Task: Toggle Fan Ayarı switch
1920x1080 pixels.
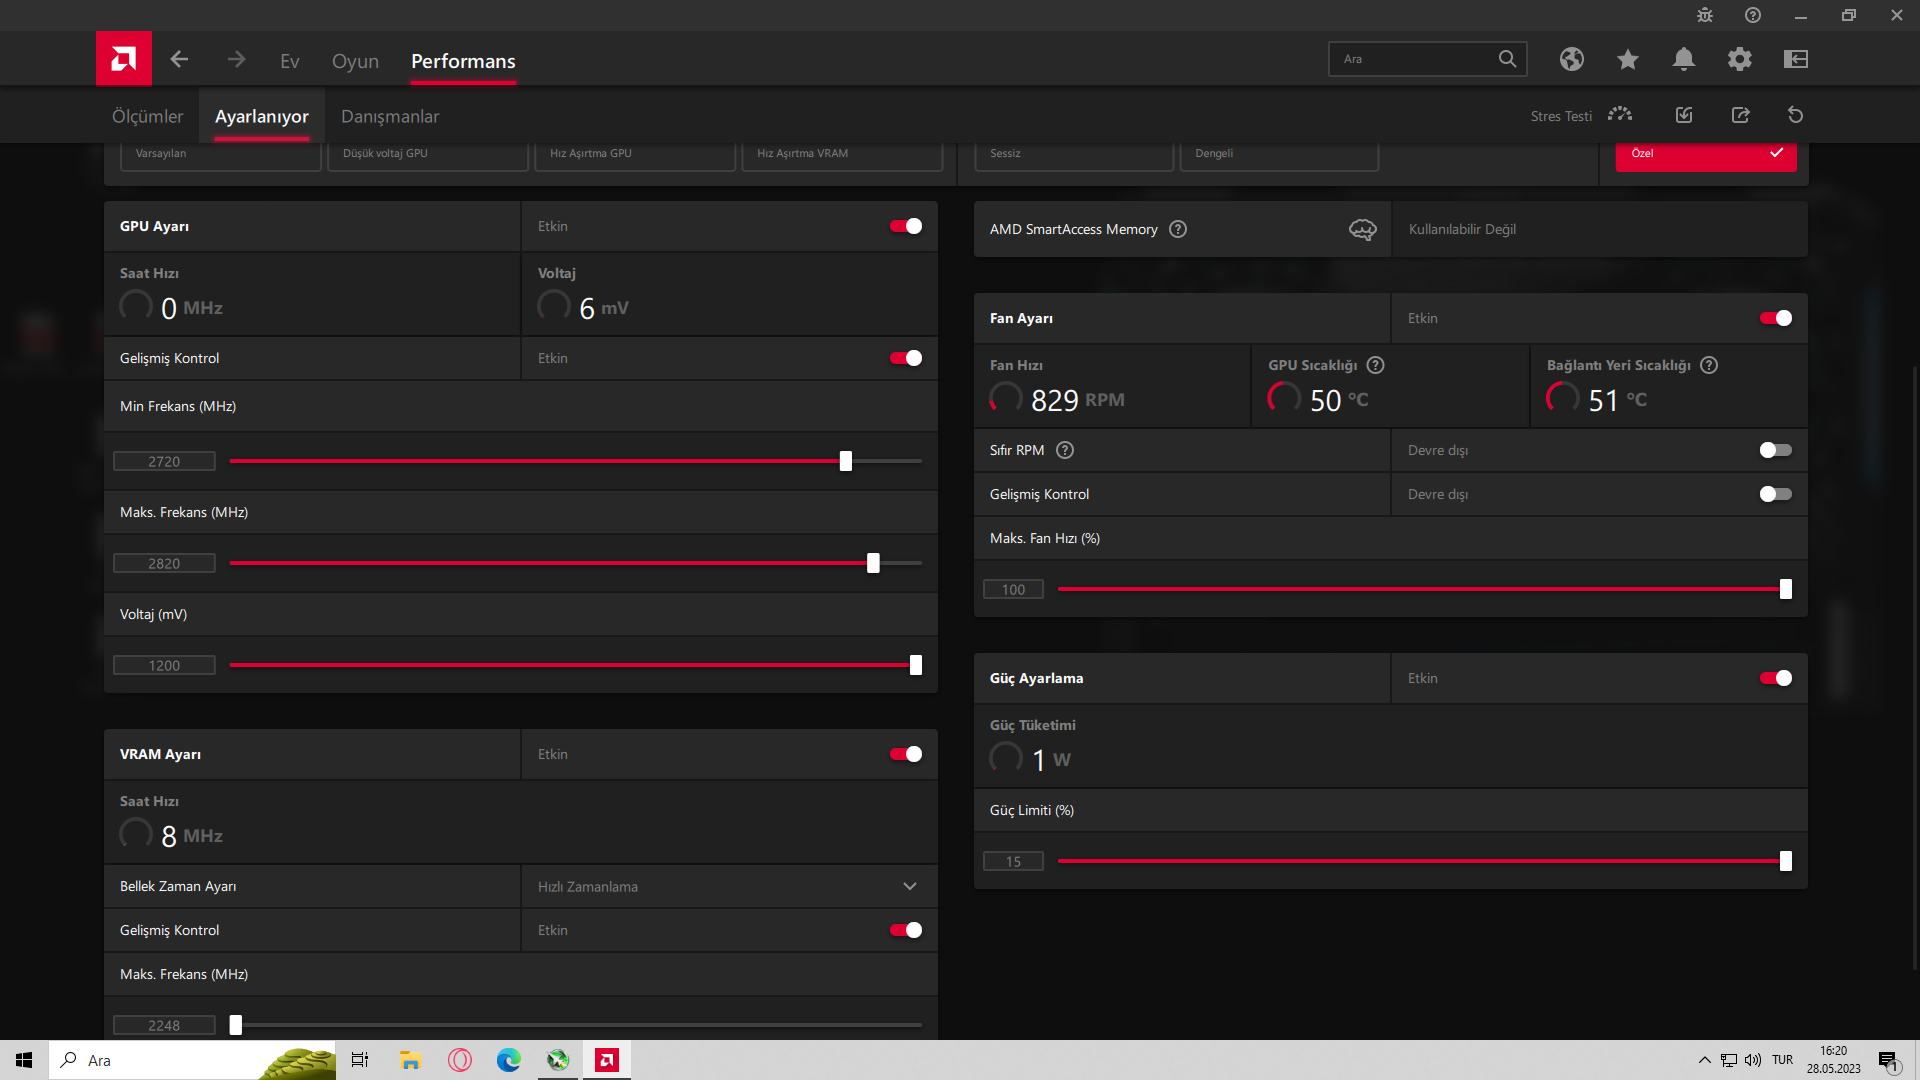Action: tap(1776, 318)
